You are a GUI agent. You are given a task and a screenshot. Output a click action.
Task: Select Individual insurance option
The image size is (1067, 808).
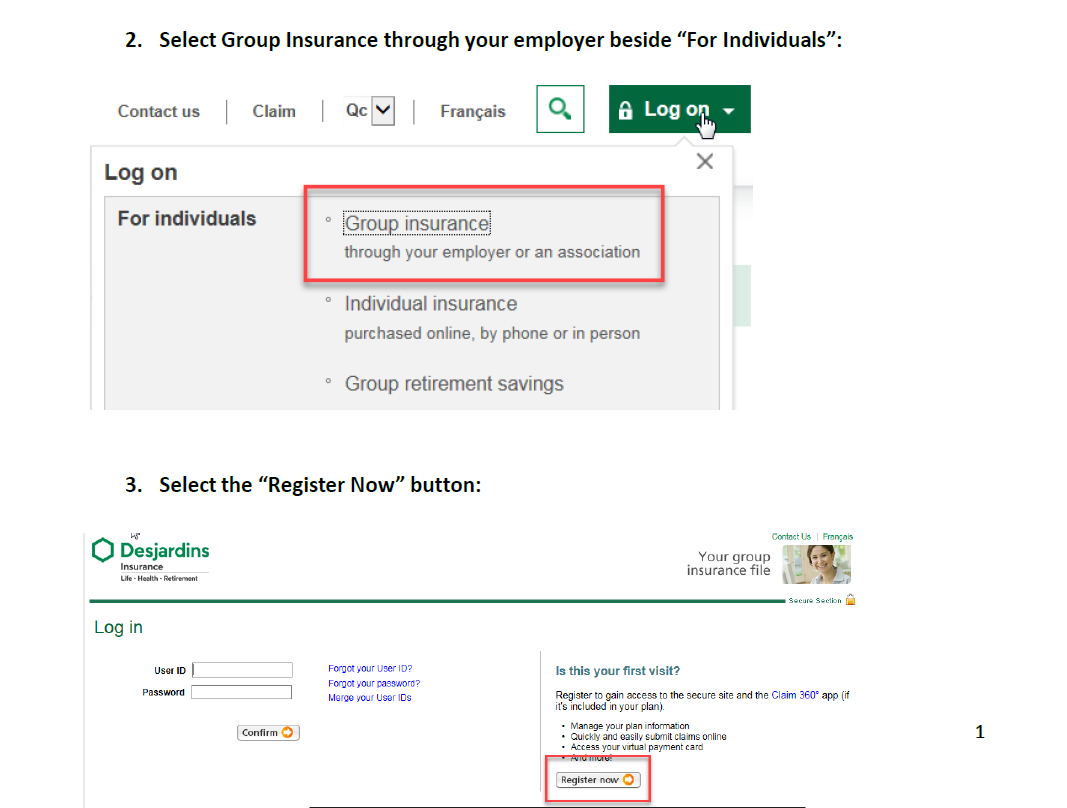(x=431, y=304)
